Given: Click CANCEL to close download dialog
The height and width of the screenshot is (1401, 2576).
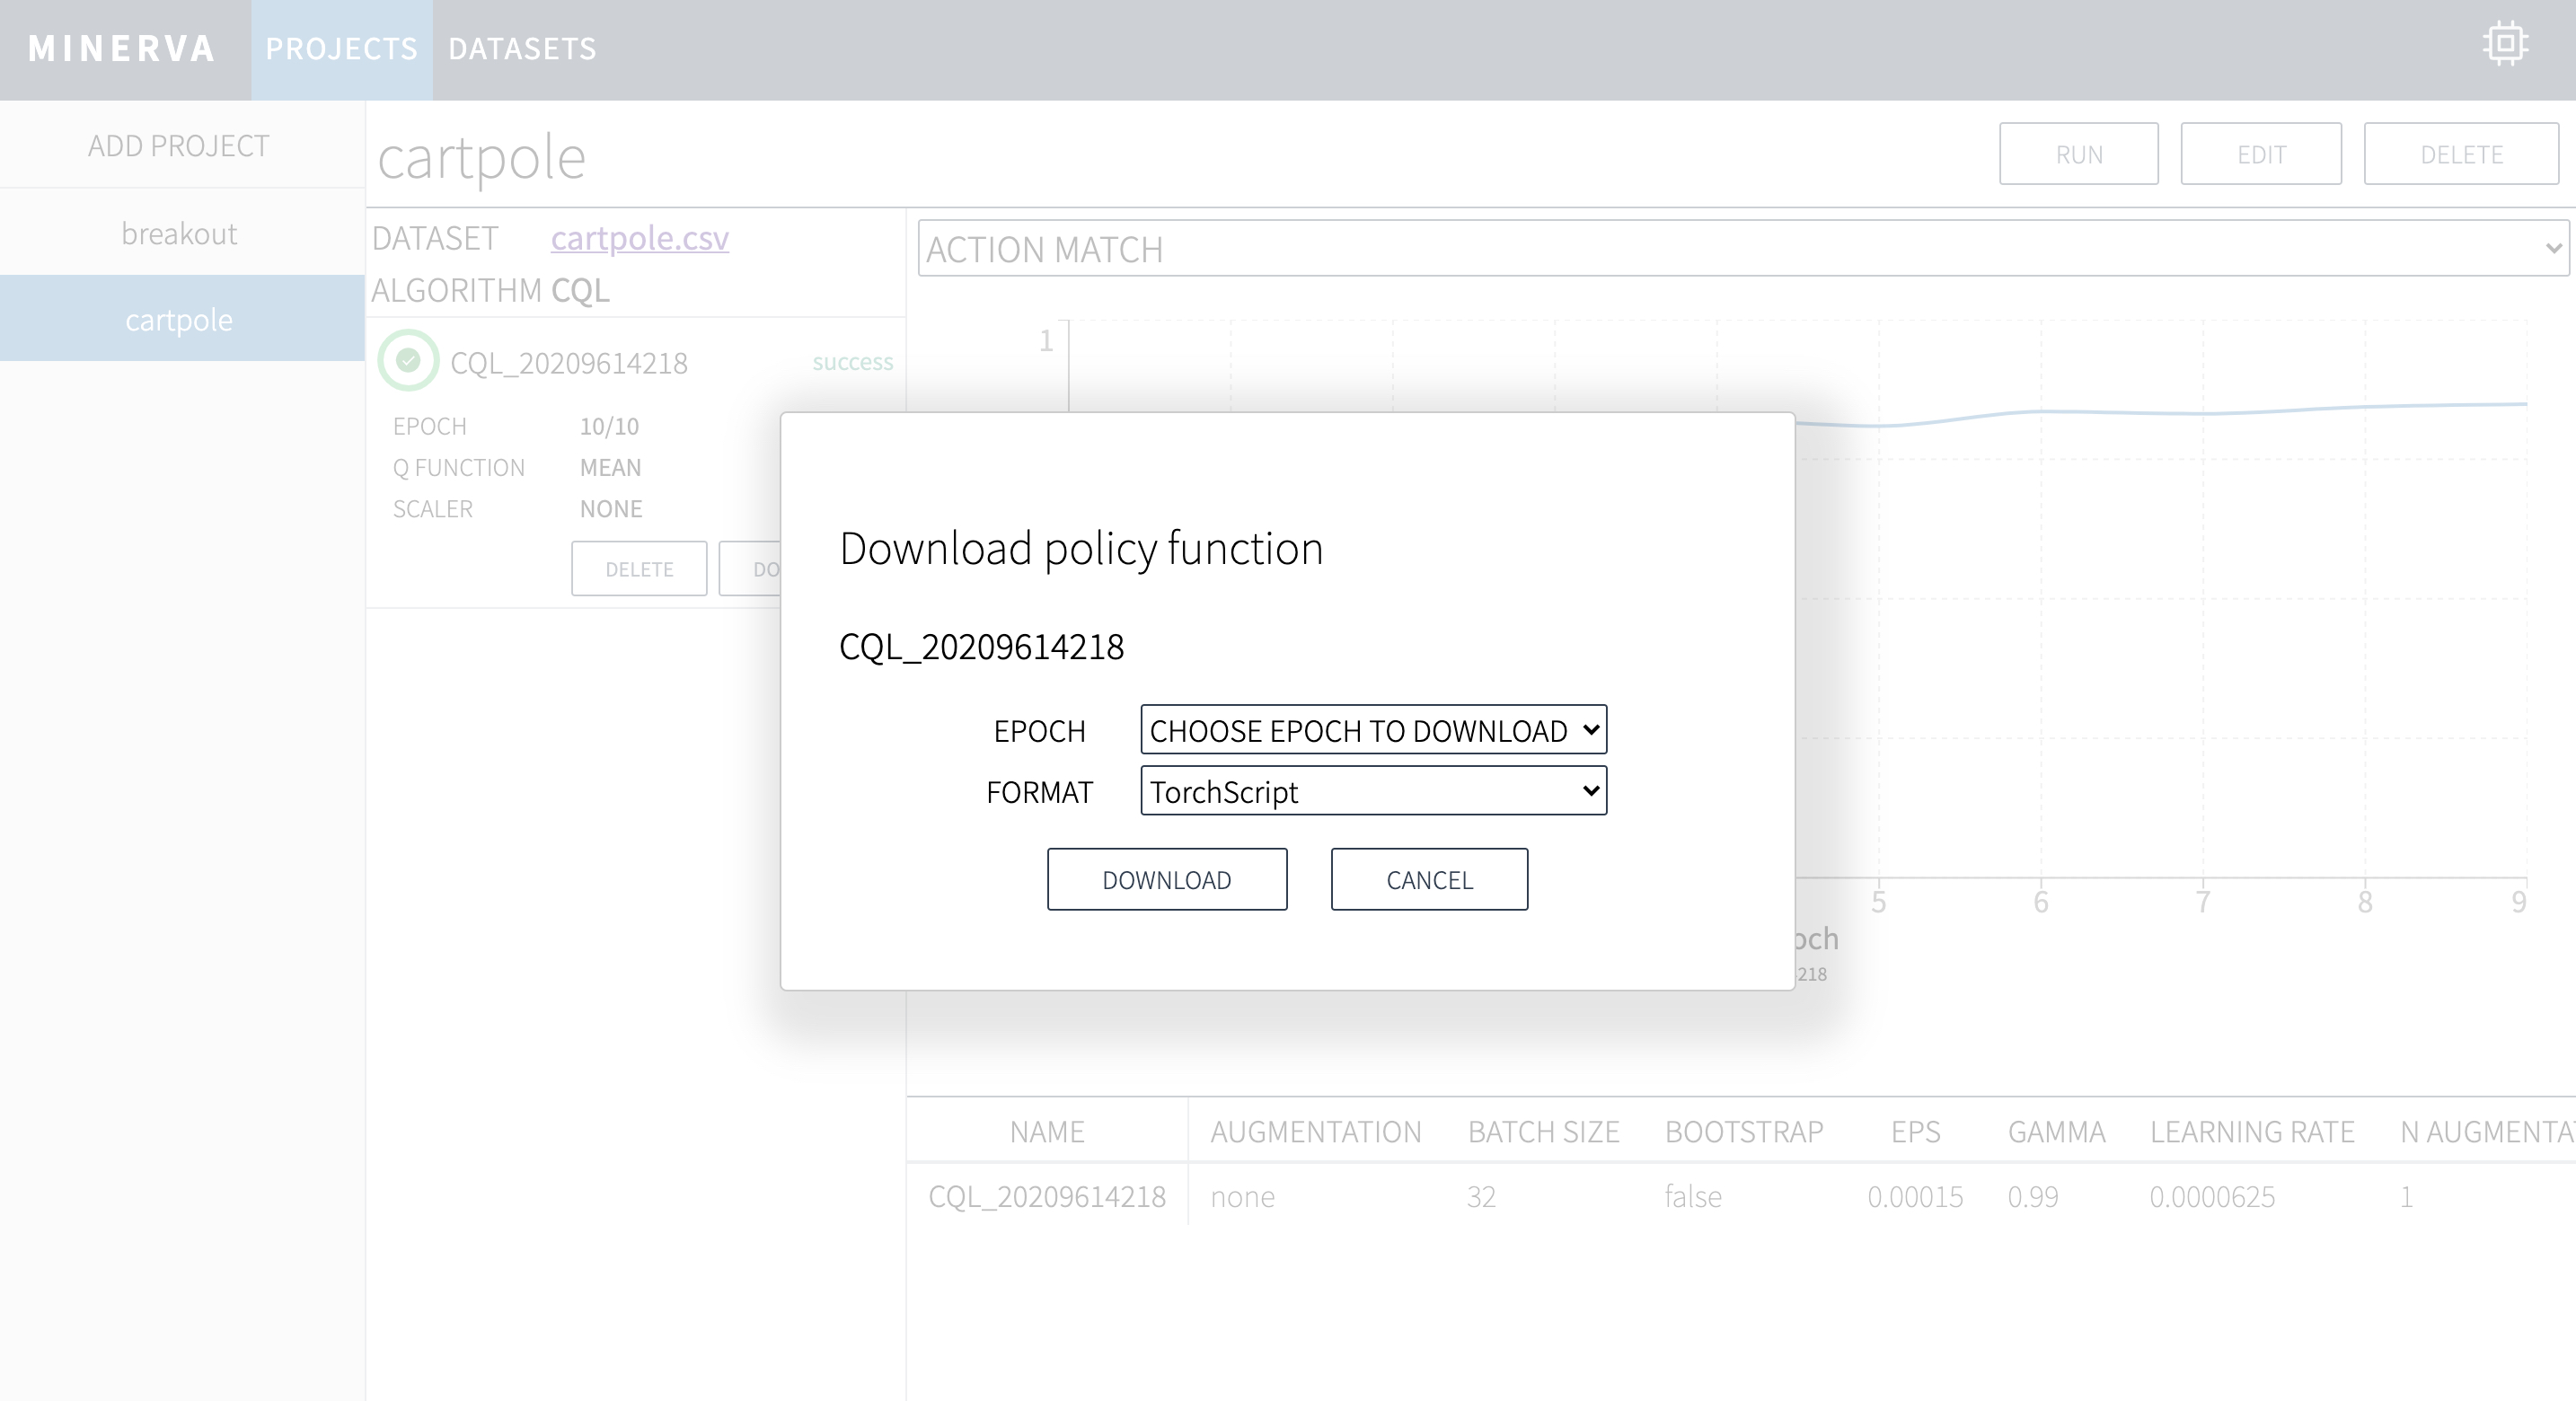Looking at the screenshot, I should coord(1429,879).
